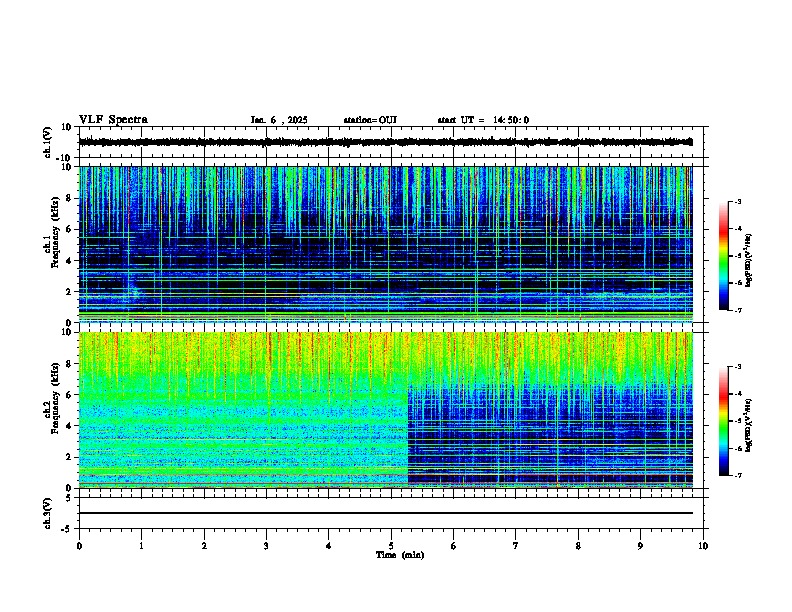Click the "VLF Spectra" plot title
The image size is (792, 612).
click(113, 120)
